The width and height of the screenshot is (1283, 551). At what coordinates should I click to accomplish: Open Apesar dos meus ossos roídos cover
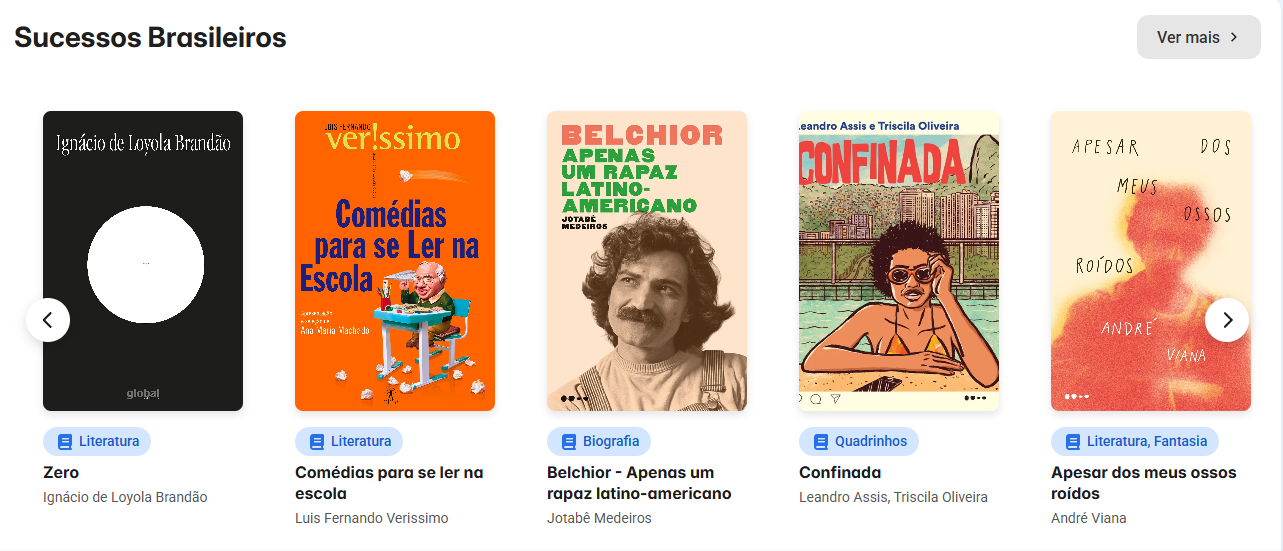1151,261
